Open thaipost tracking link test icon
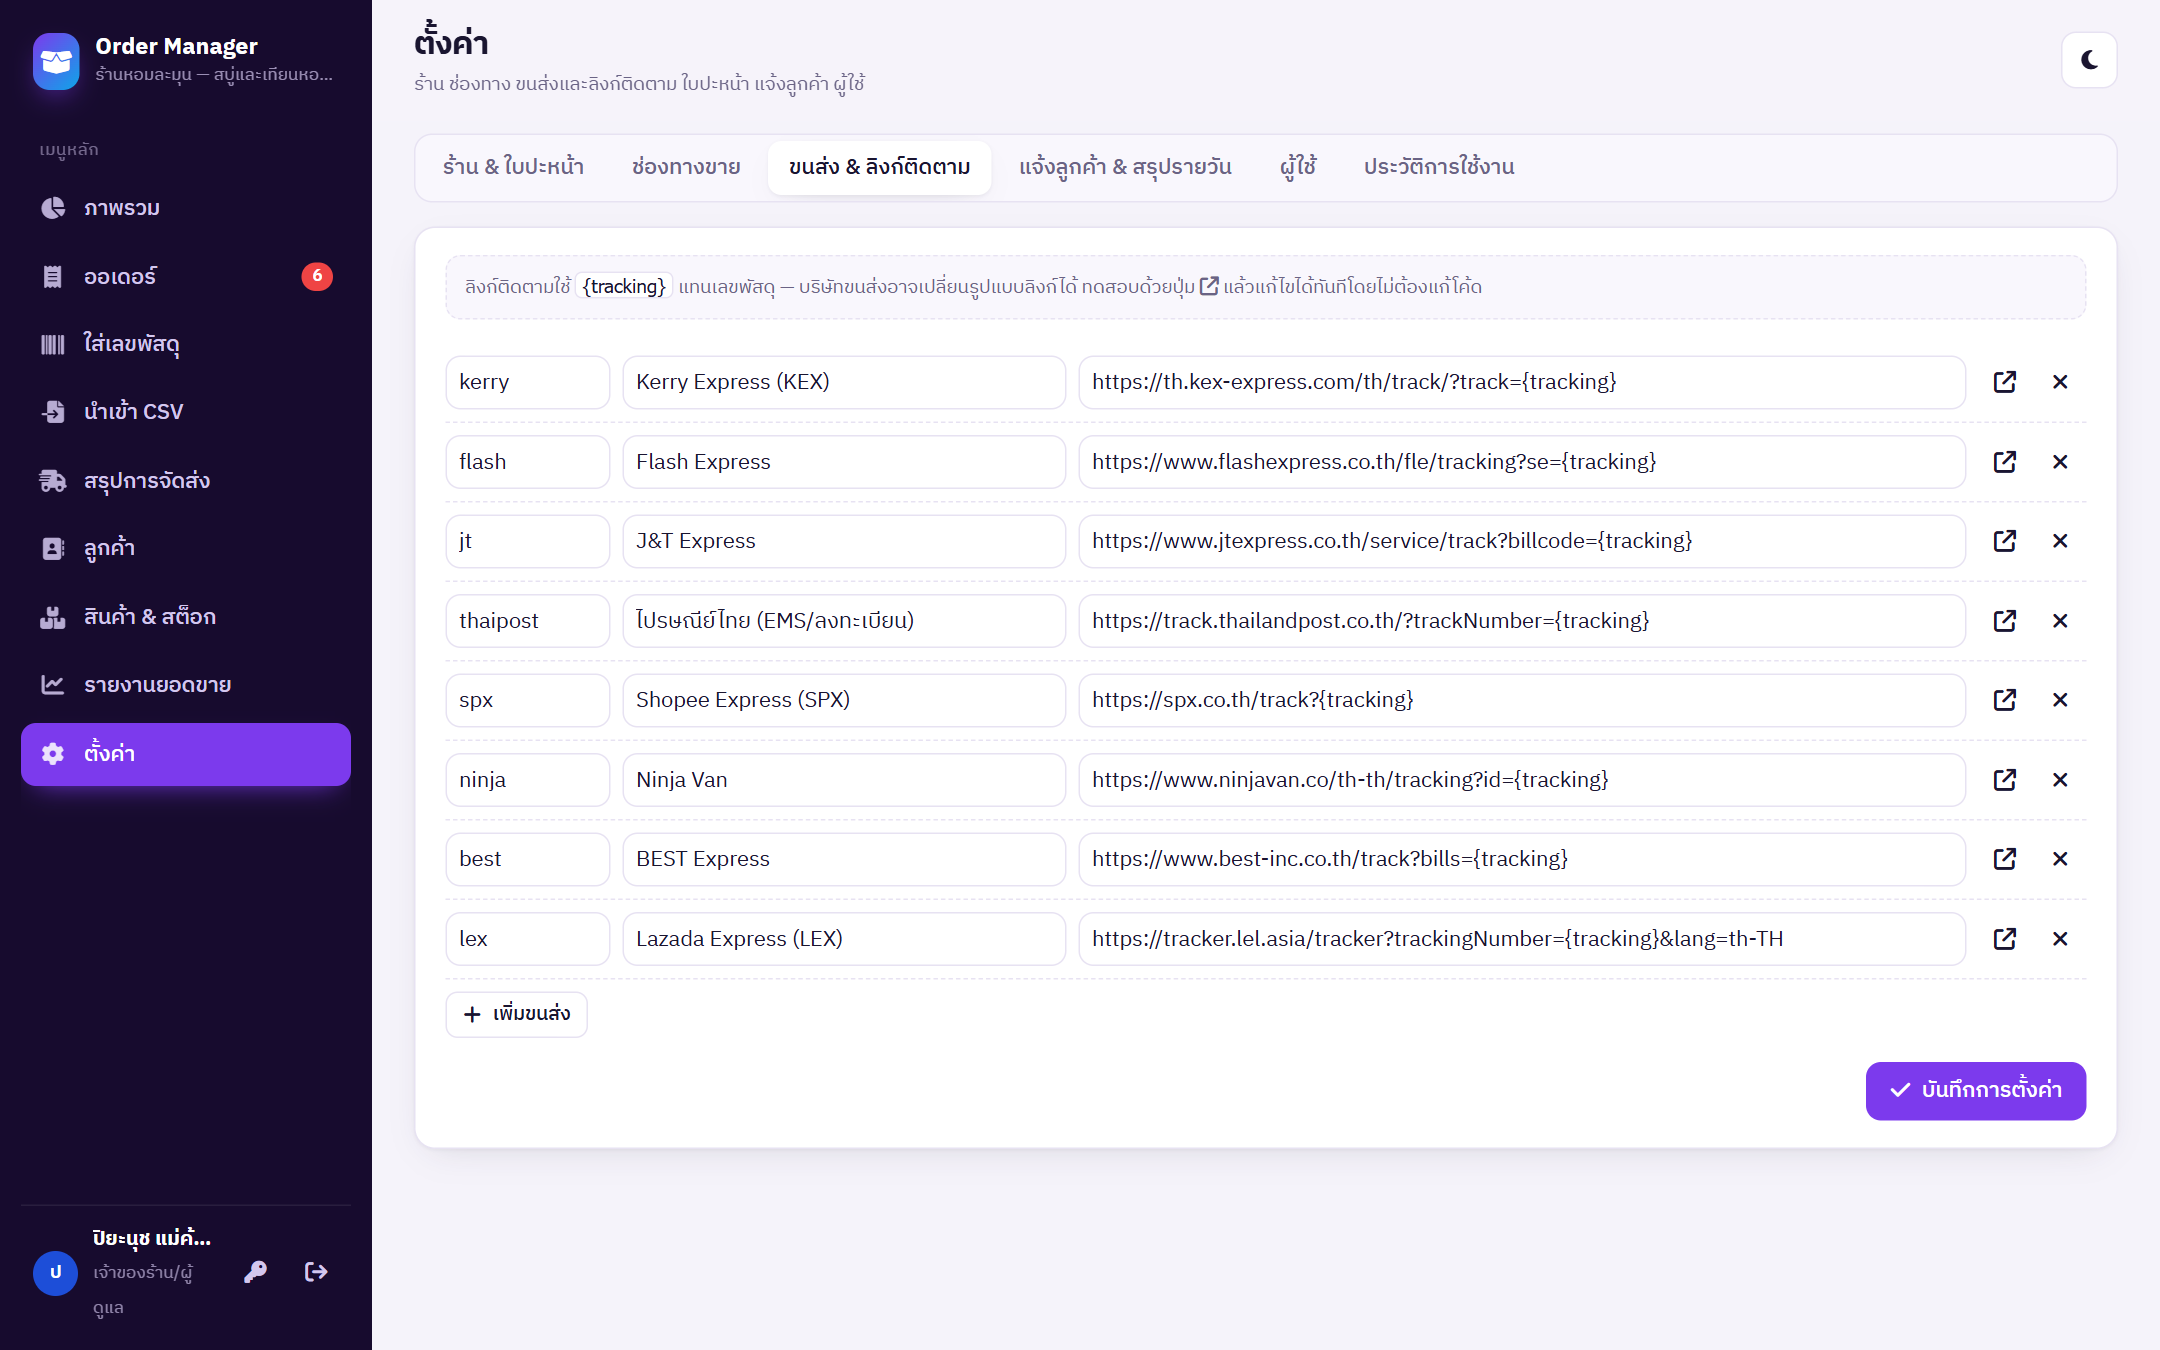This screenshot has width=2160, height=1350. point(2004,621)
